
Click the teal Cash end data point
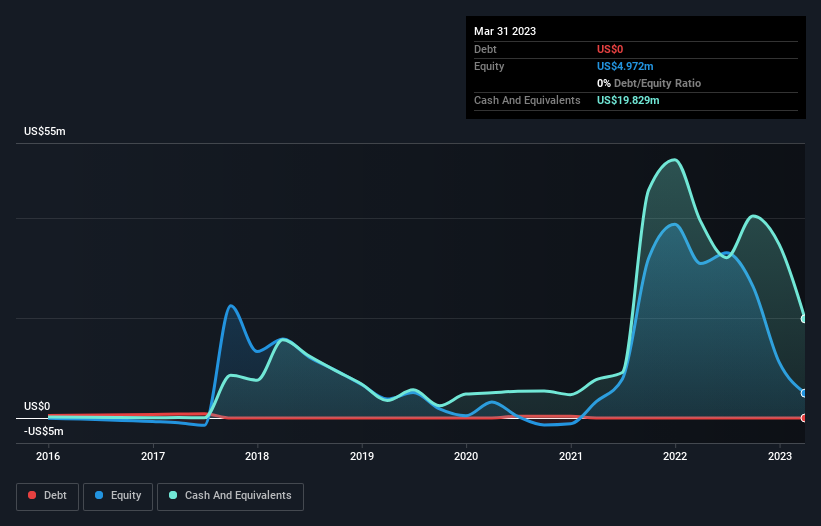tap(804, 319)
